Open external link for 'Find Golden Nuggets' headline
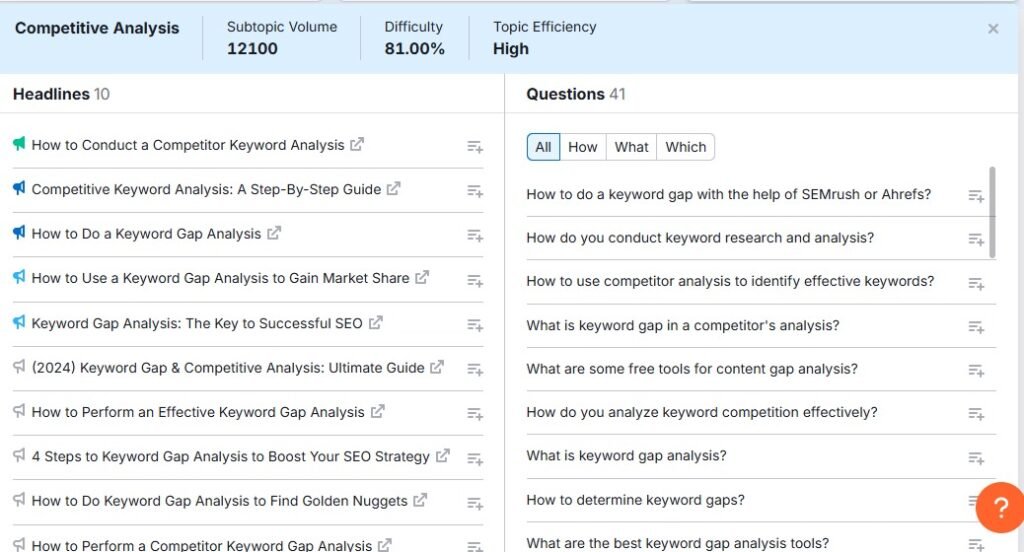This screenshot has width=1024, height=552. [x=420, y=500]
